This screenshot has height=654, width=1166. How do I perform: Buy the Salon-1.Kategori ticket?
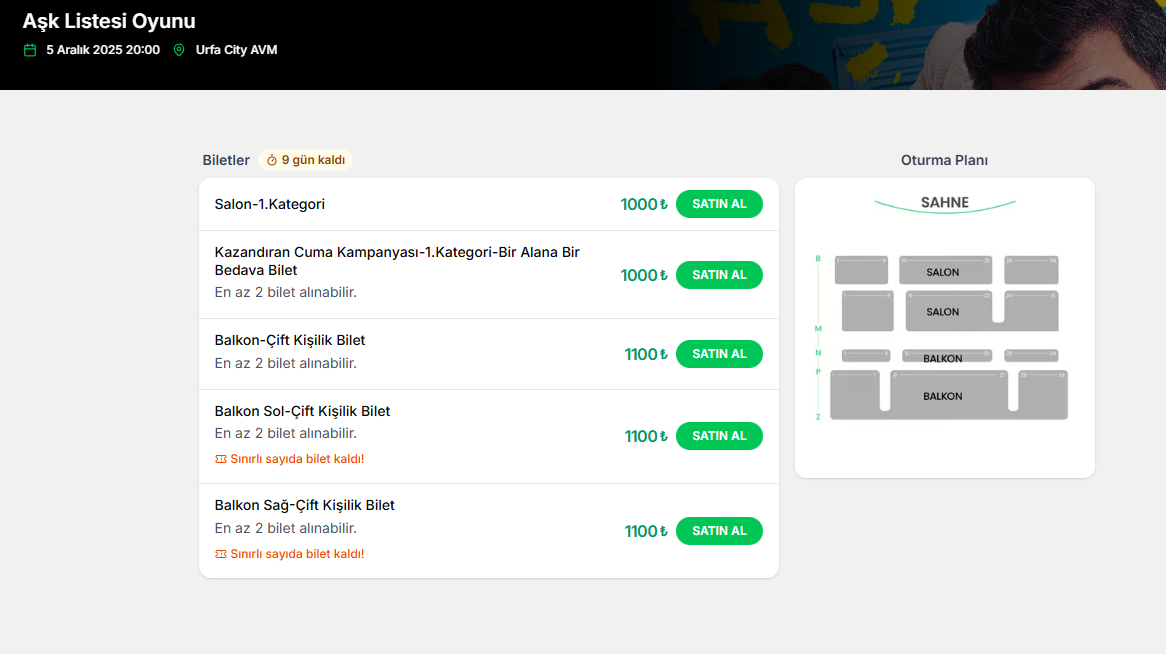[x=718, y=204]
